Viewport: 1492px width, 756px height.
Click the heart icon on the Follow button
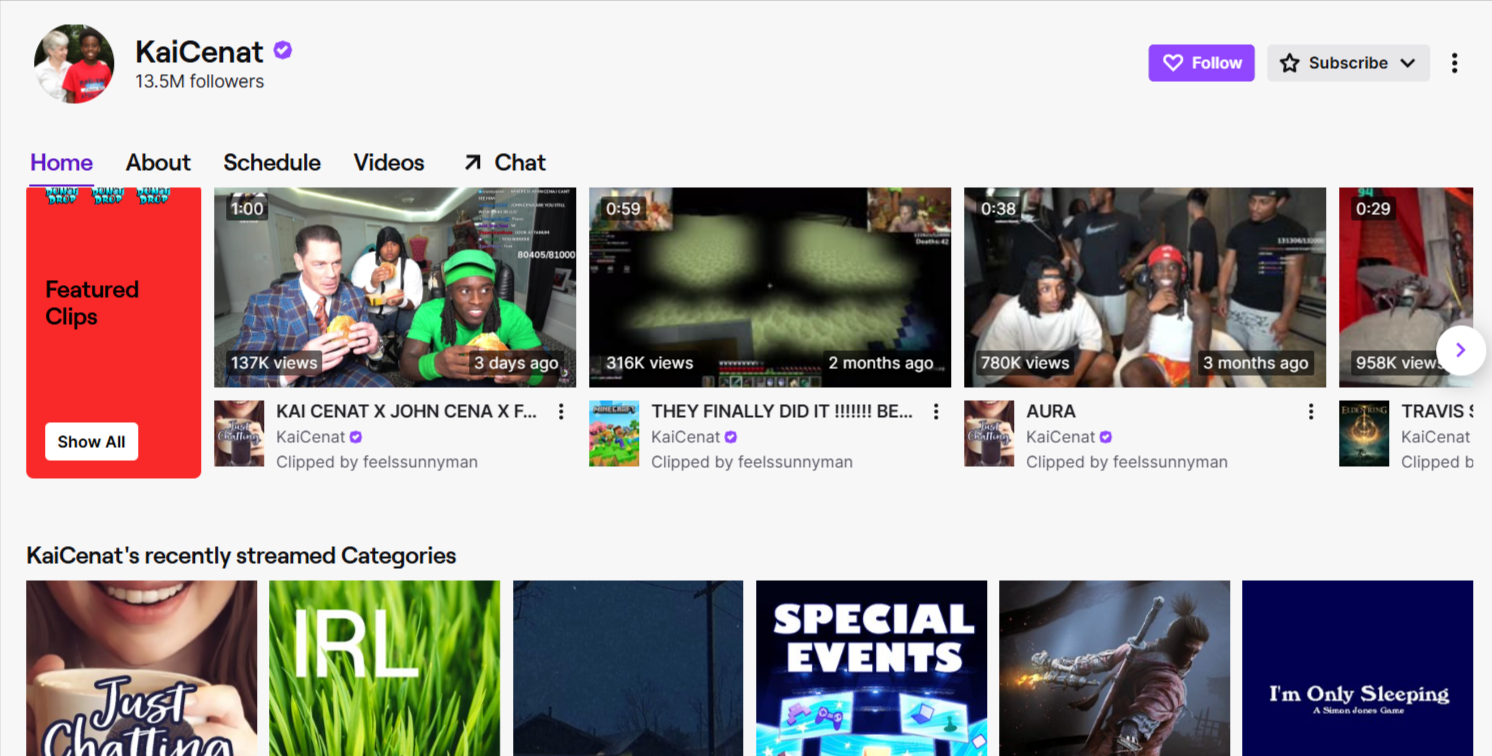[x=1174, y=62]
